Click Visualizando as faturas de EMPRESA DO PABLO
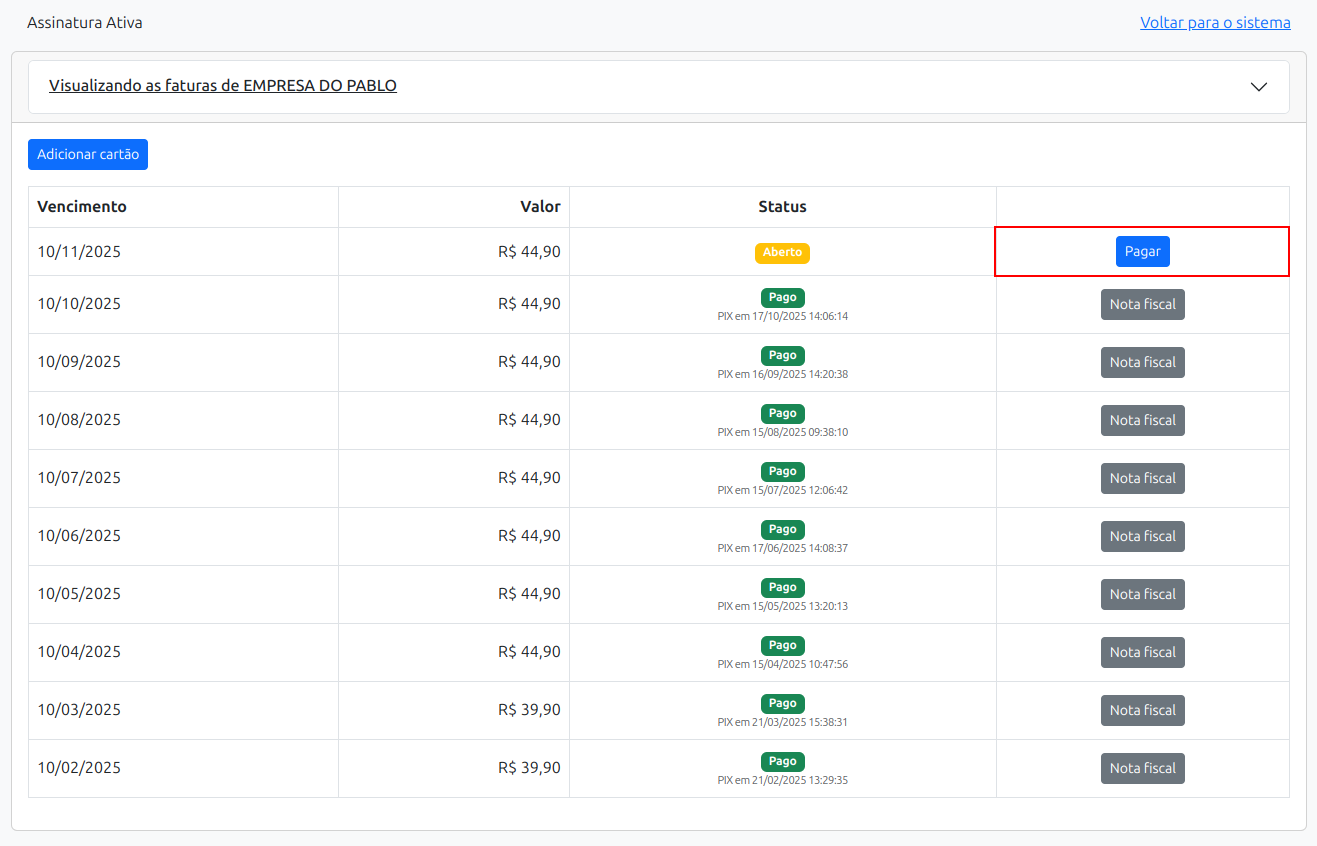The height and width of the screenshot is (846, 1317). coord(223,86)
